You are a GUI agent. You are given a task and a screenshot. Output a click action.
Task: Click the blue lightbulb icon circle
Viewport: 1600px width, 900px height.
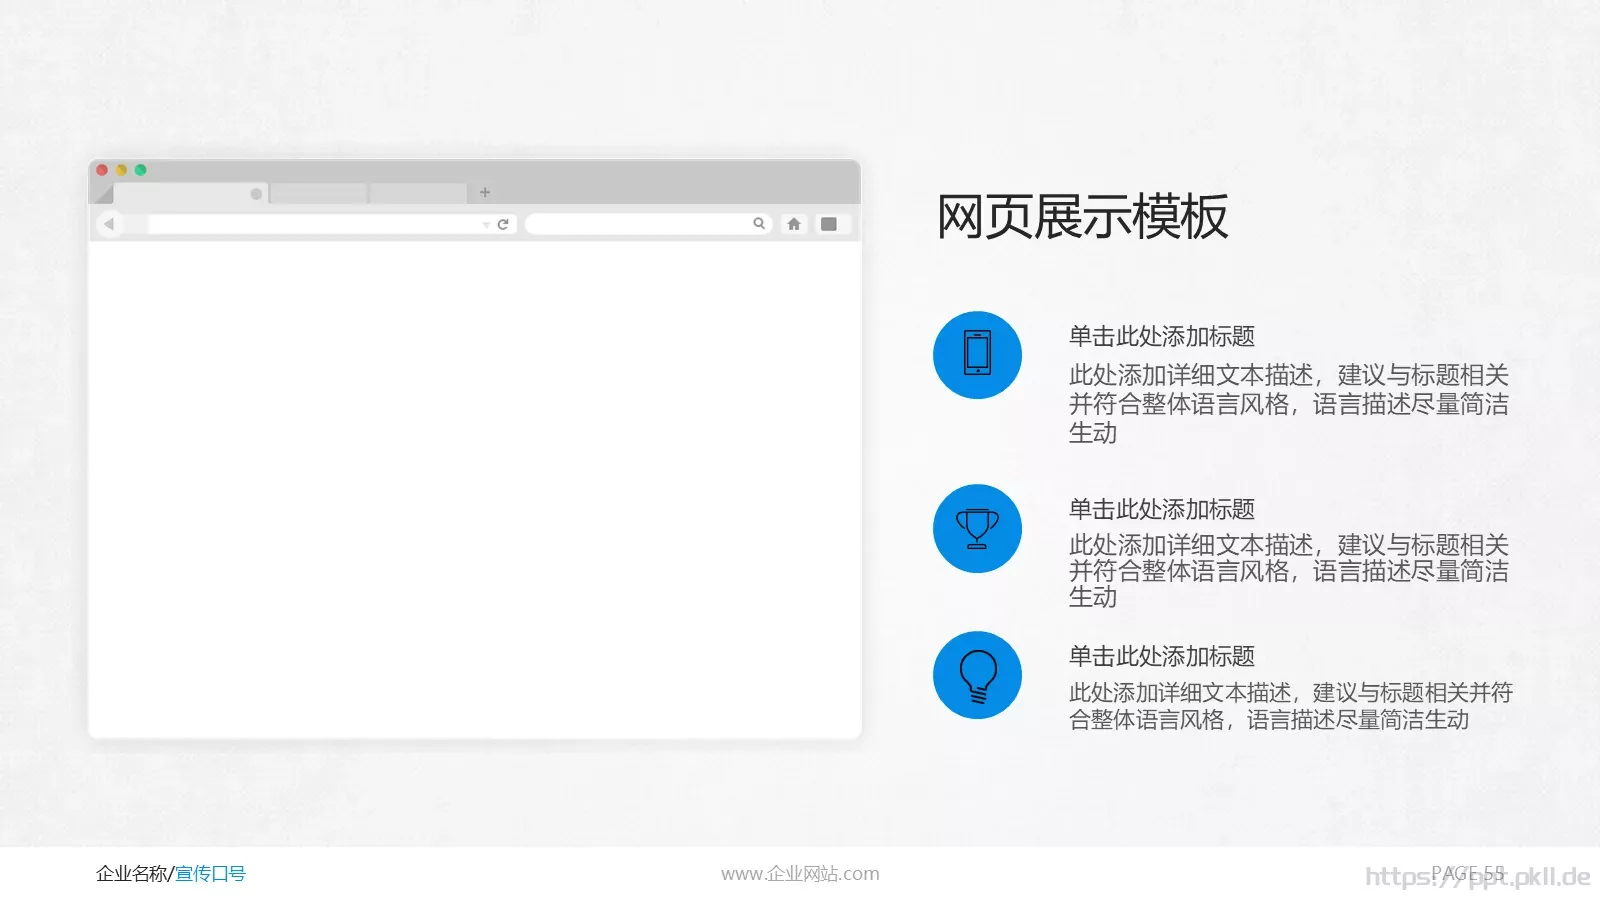[x=977, y=675]
